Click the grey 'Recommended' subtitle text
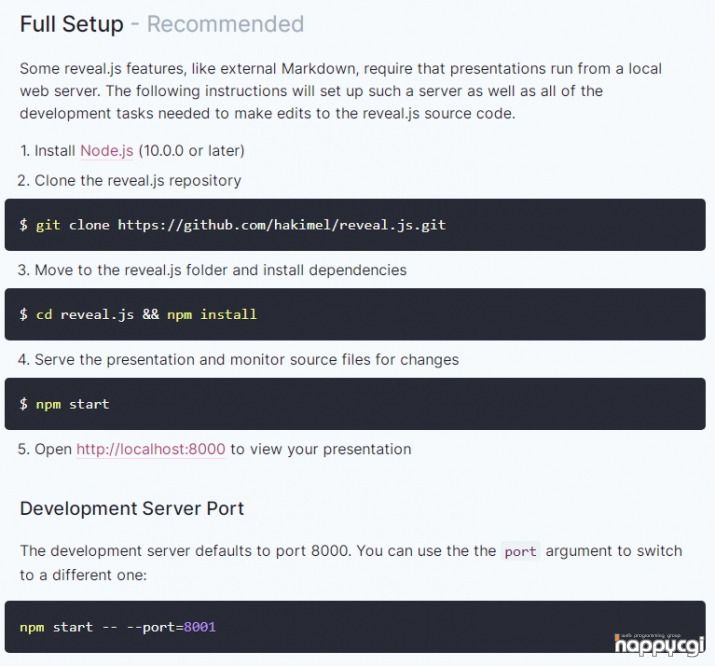This screenshot has width=715, height=666. [225, 24]
